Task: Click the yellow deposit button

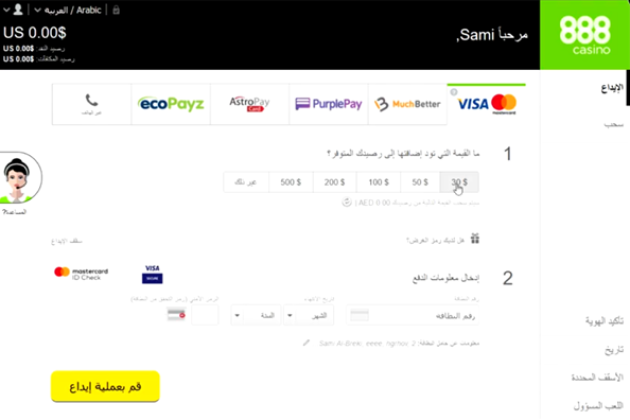Action: 105,386
